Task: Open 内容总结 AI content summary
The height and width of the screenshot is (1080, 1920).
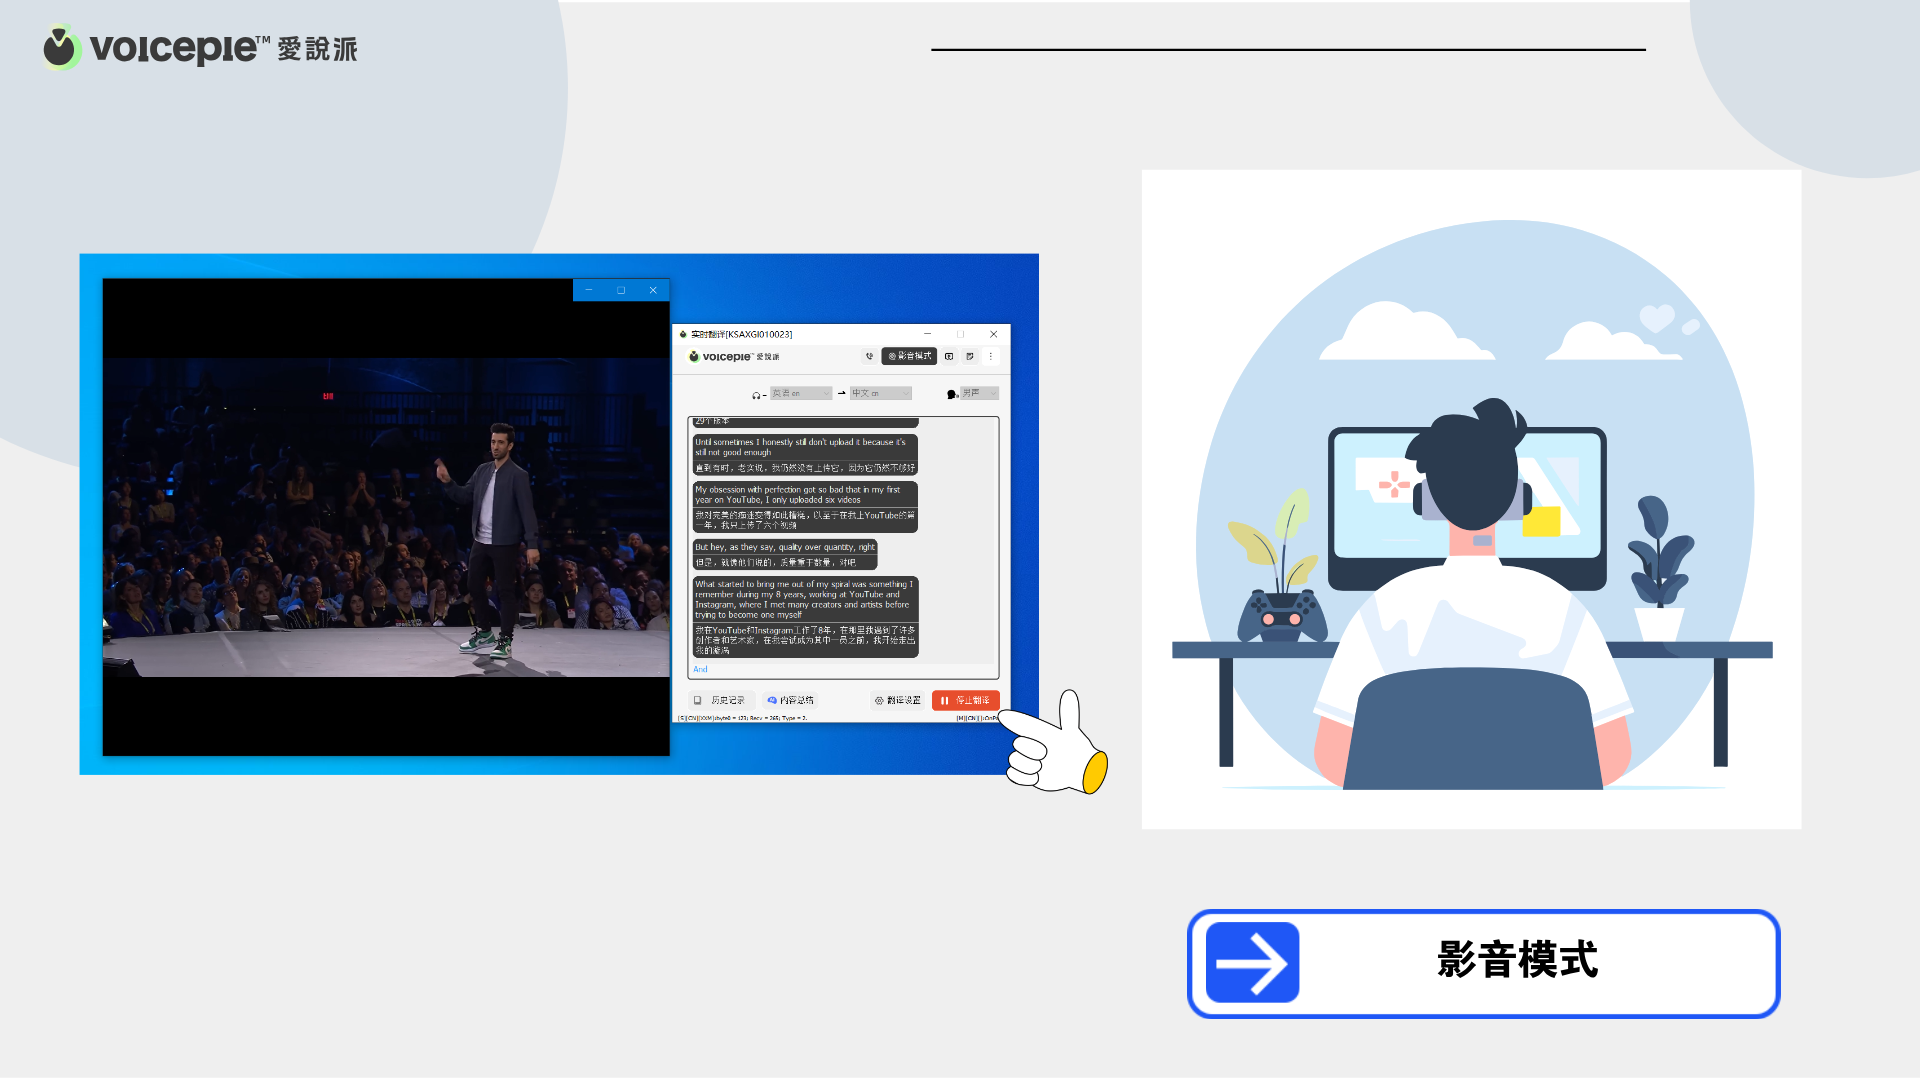Action: click(790, 700)
